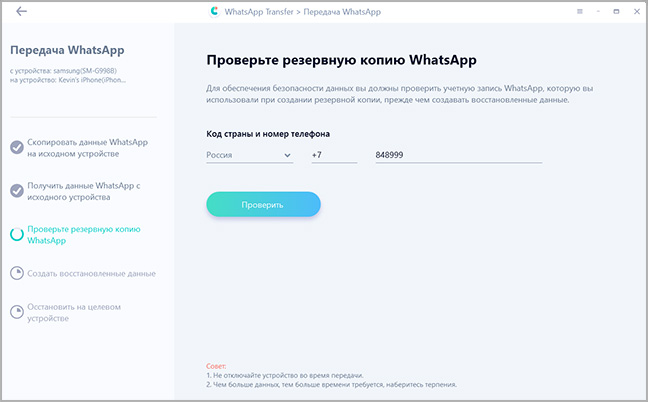
Task: Click the description paragraph 'Для обеспечения безопасности данных'
Action: [x=400, y=94]
